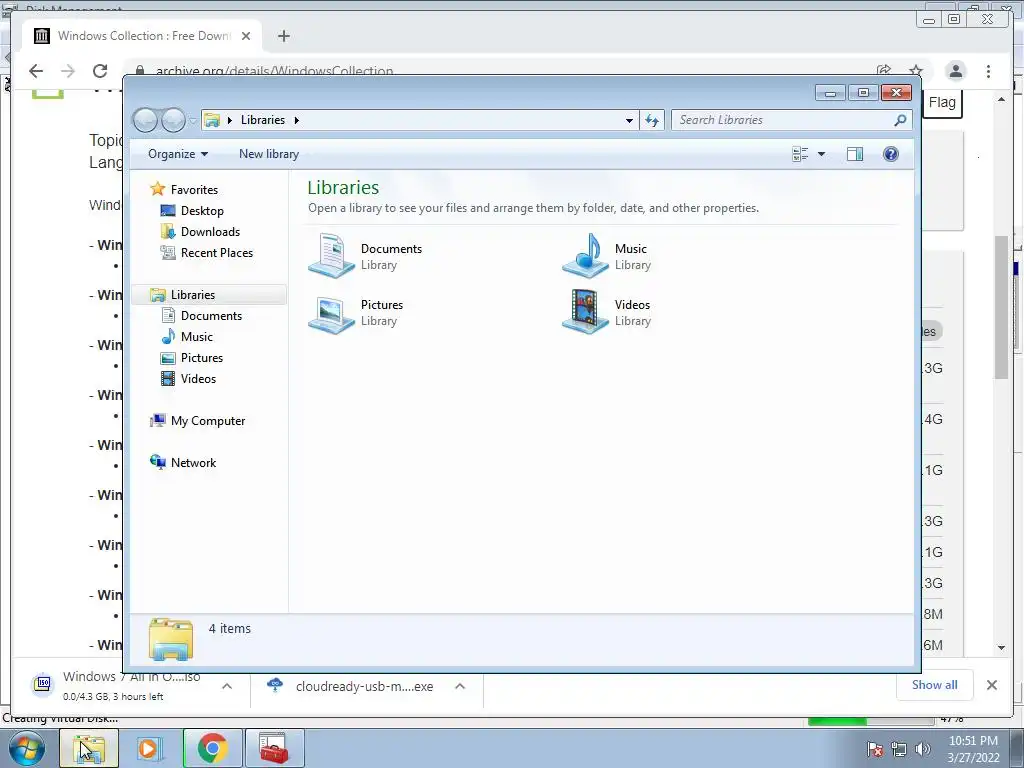Click Chrome back arrow button
Viewport: 1024px width, 768px height.
click(36, 71)
